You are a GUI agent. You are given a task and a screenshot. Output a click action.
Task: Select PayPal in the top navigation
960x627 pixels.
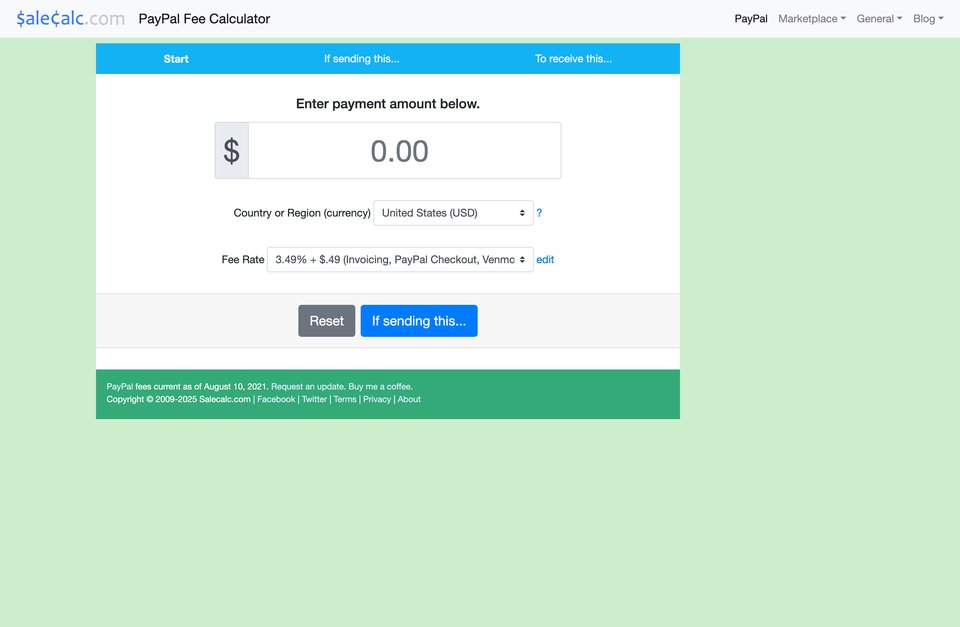[751, 18]
